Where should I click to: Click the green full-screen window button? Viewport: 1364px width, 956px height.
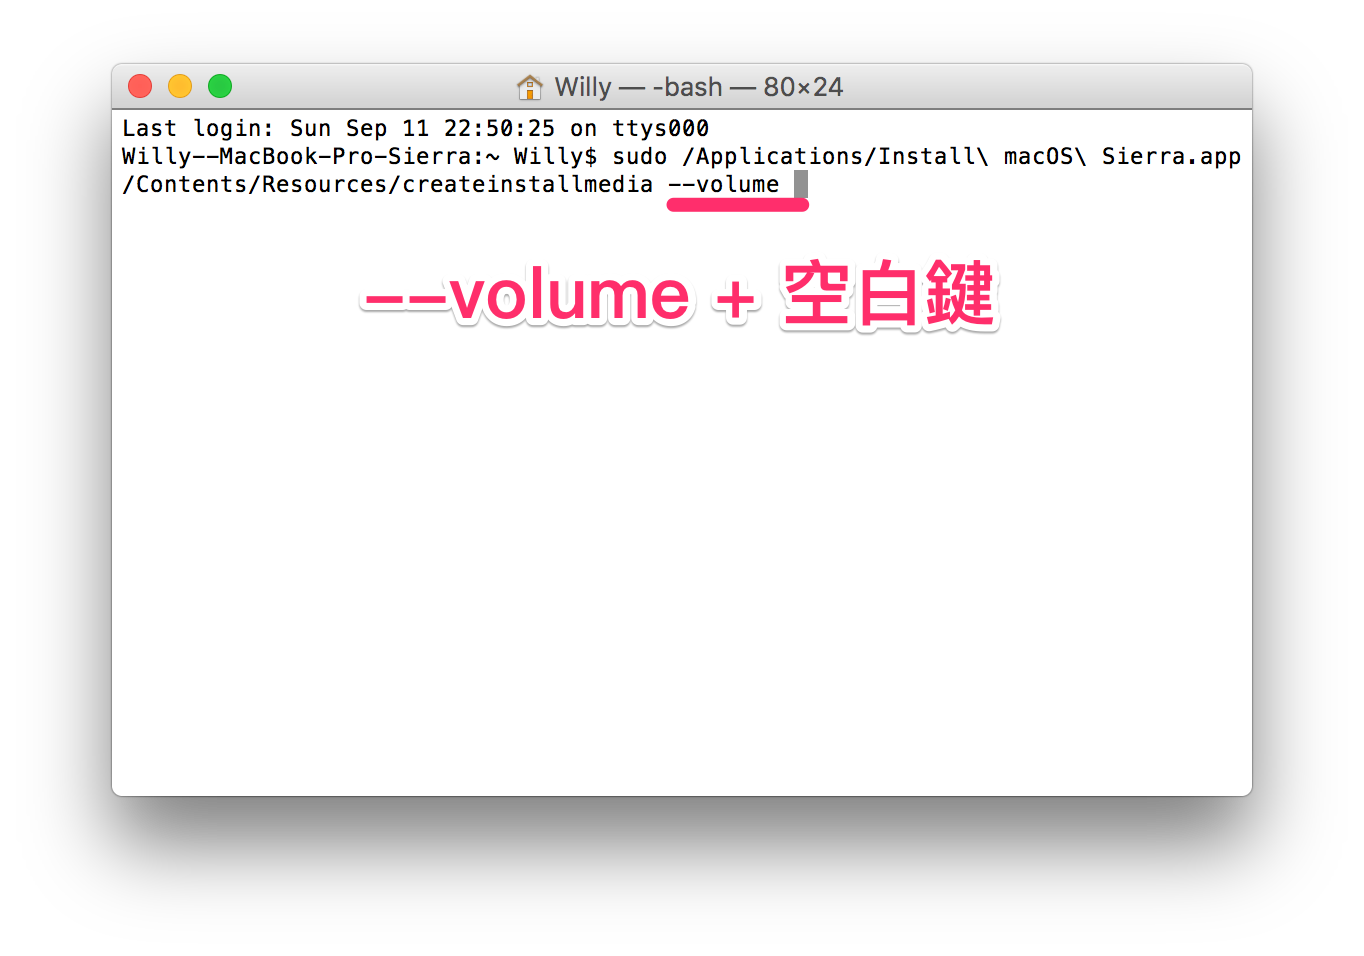pos(220,86)
